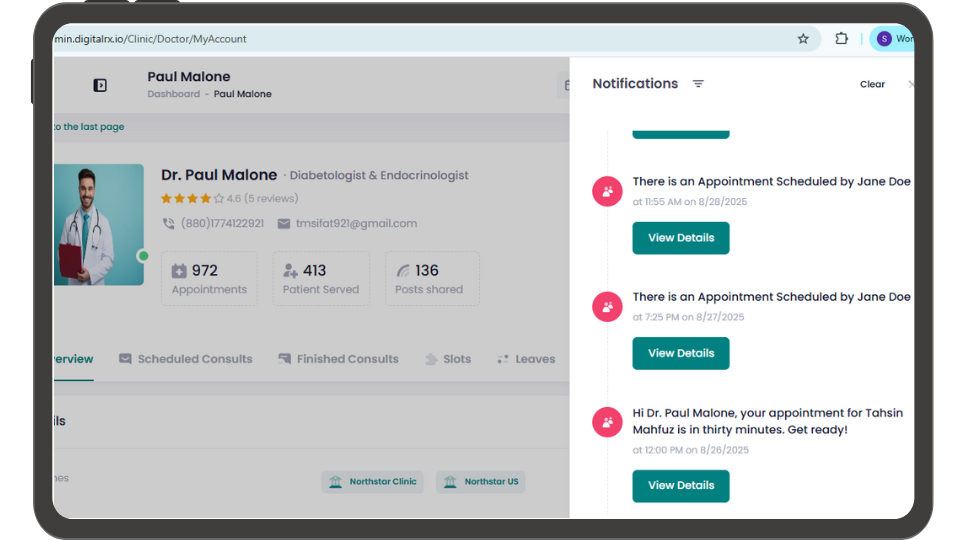This screenshot has height=540, width=960.
Task: Switch to the Scheduled Consults tab
Action: point(186,359)
